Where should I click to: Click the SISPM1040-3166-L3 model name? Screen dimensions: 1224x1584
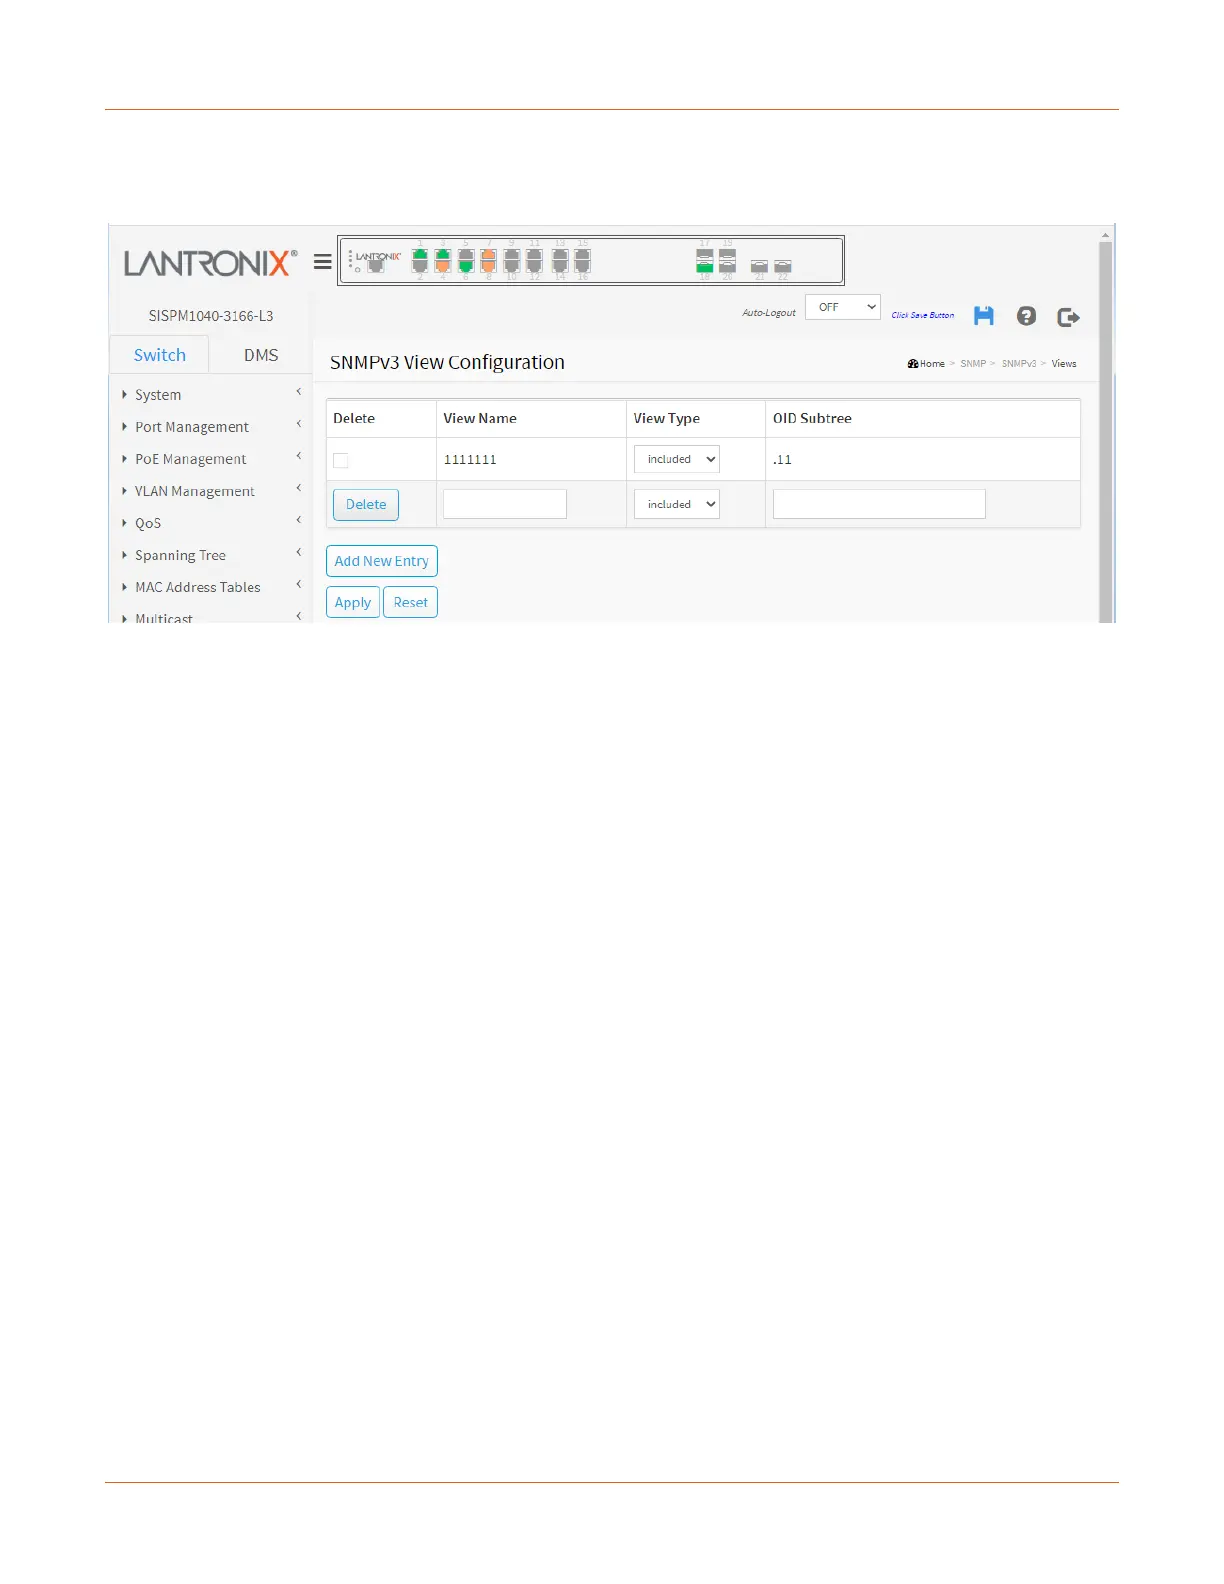pyautogui.click(x=211, y=316)
